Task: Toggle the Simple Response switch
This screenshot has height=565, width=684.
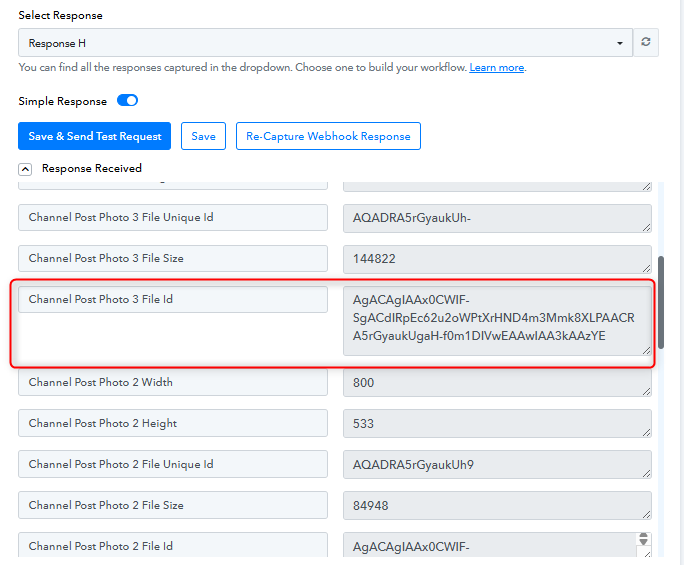Action: (x=127, y=101)
